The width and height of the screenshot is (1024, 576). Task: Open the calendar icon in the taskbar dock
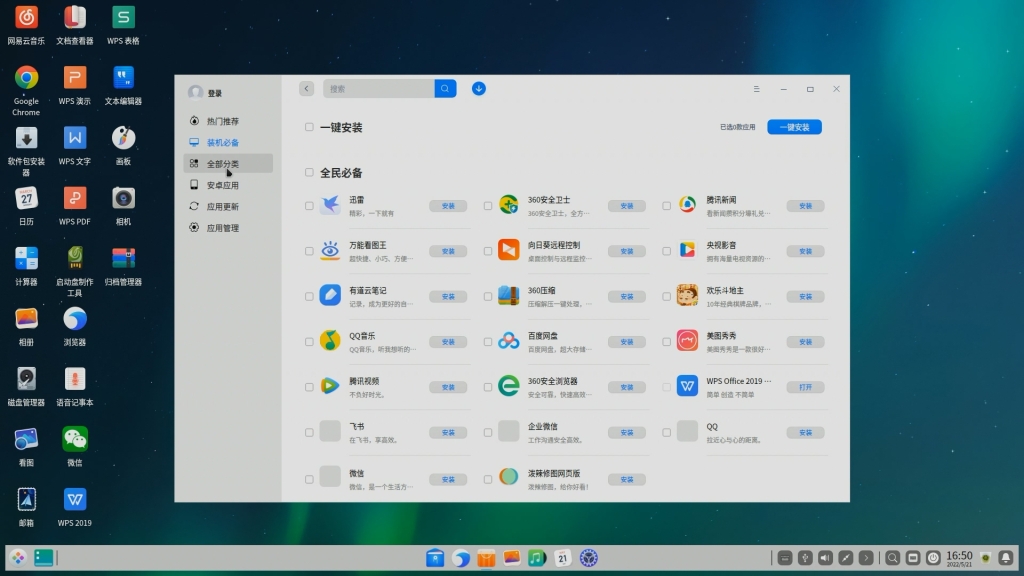pos(562,558)
